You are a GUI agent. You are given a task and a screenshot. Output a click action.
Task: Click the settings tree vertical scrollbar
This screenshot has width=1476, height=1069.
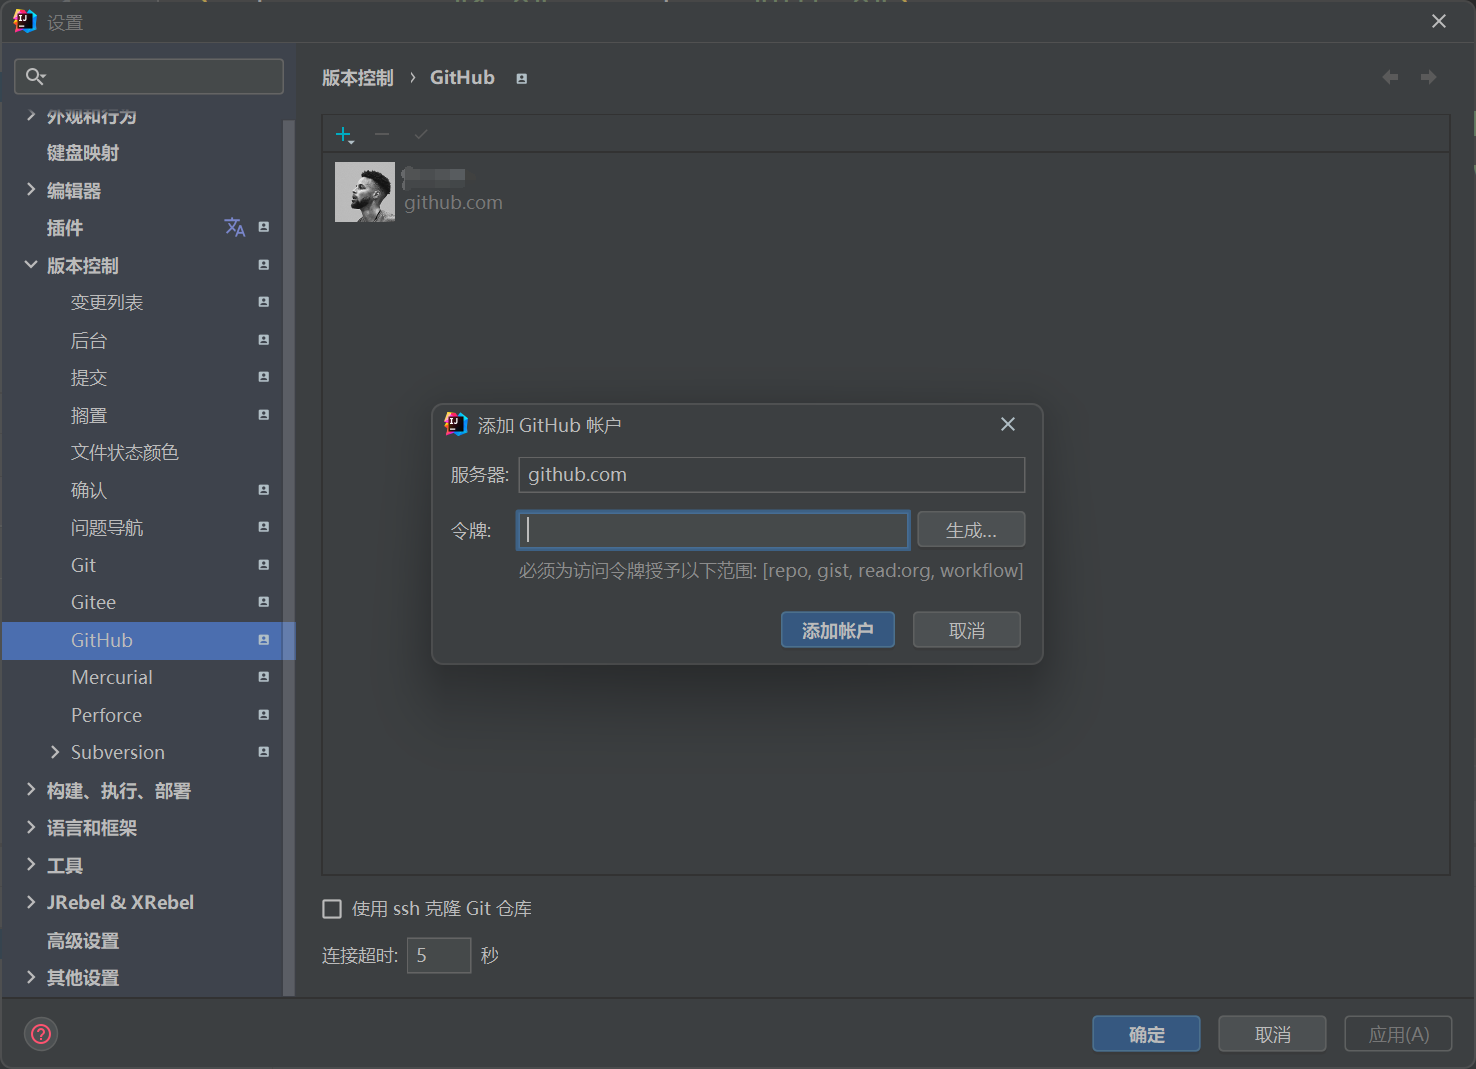289,557
